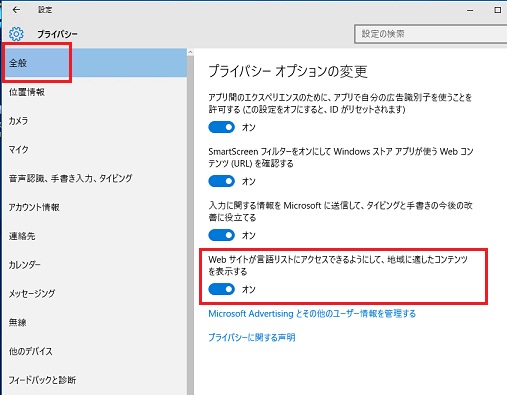Open Microsoft Advertising management link

click(312, 314)
